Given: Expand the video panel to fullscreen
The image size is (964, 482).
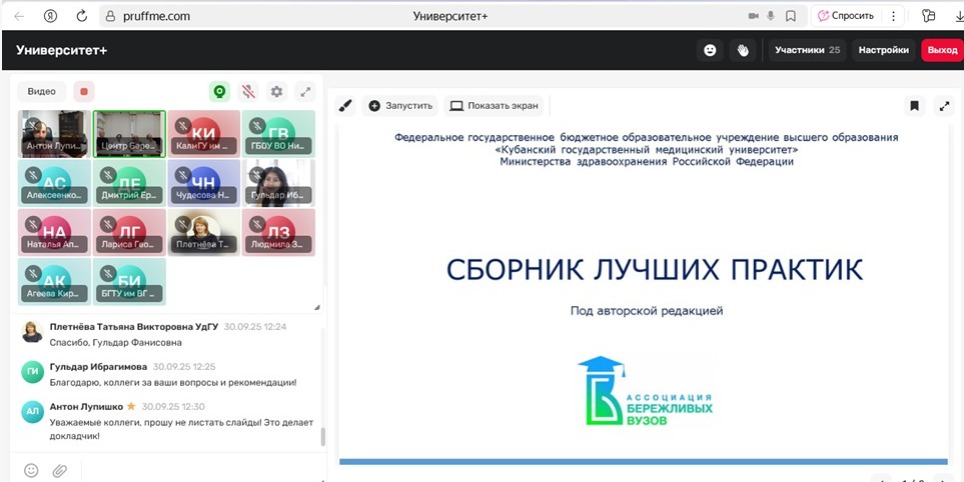Looking at the screenshot, I should click(x=306, y=92).
